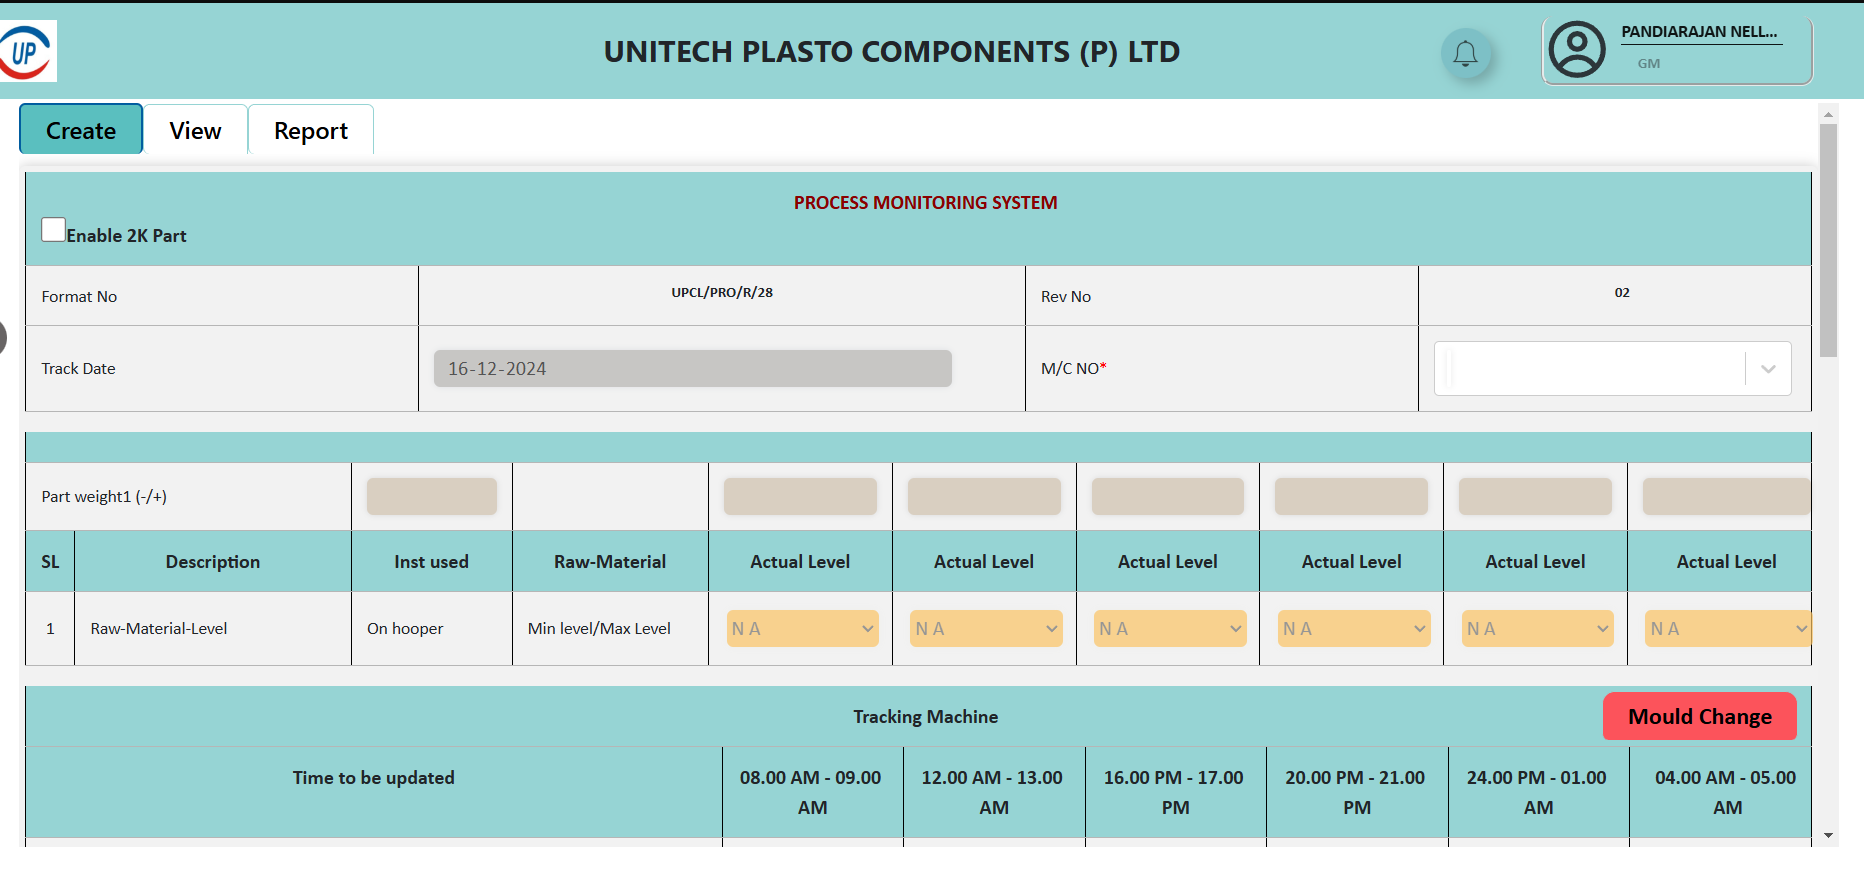Open the M/C NO dropdown

pyautogui.click(x=1612, y=368)
